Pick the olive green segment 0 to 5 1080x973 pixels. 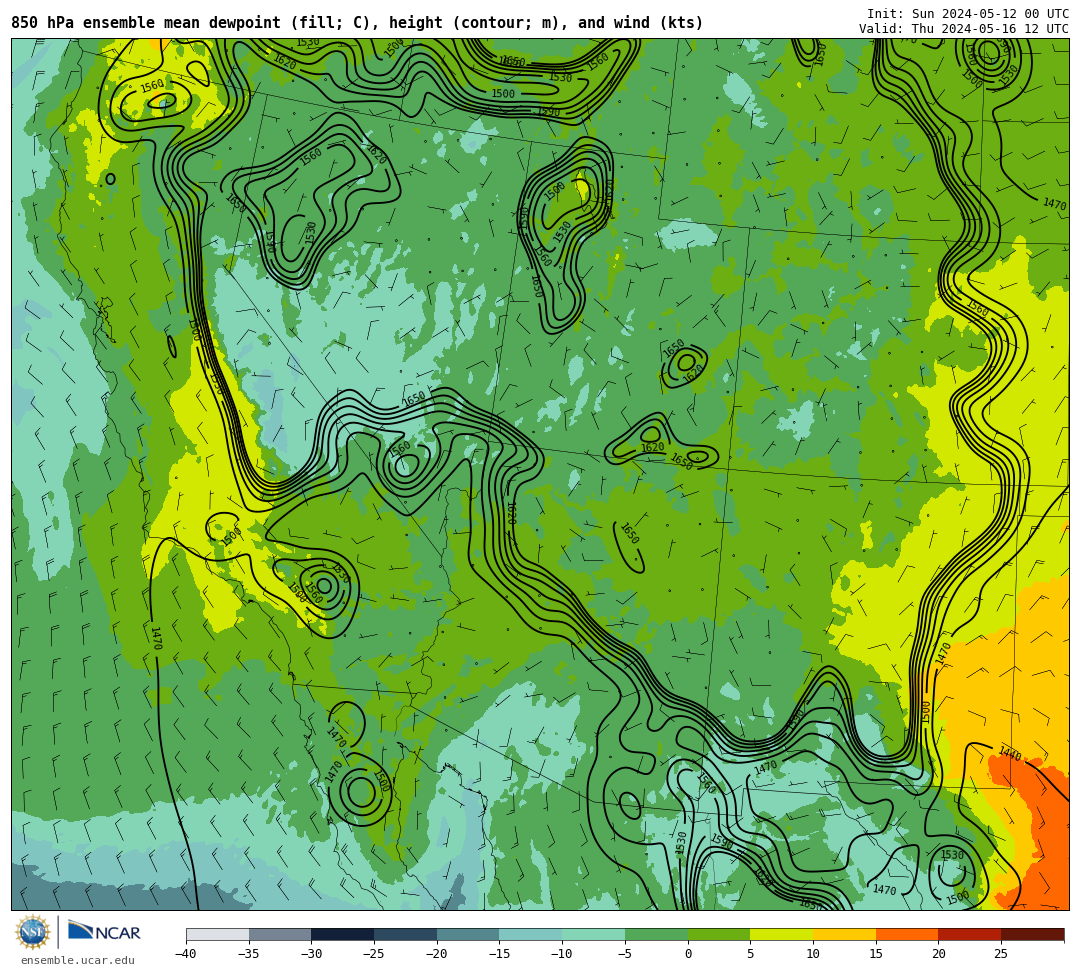pos(719,934)
